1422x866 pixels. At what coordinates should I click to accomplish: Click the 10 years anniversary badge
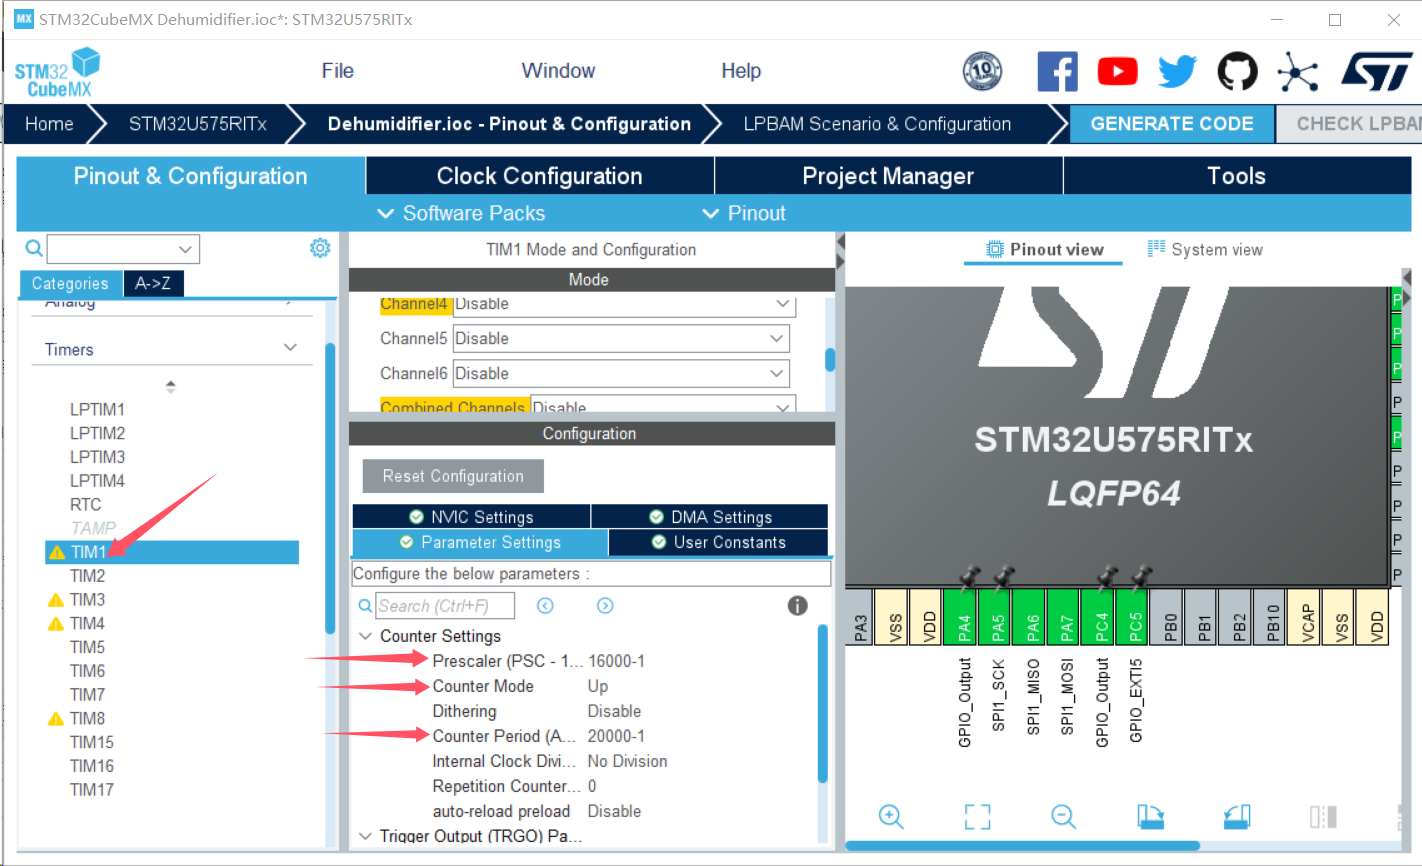(982, 72)
